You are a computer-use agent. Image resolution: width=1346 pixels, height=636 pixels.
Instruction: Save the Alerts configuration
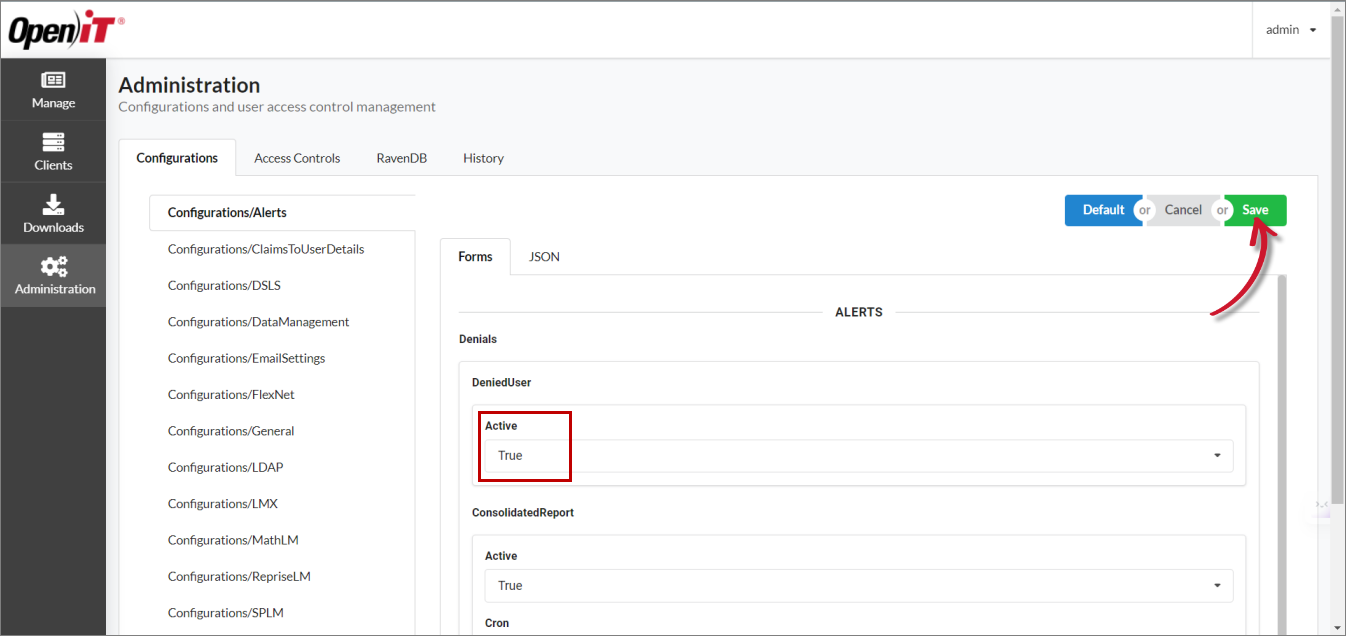coord(1255,210)
